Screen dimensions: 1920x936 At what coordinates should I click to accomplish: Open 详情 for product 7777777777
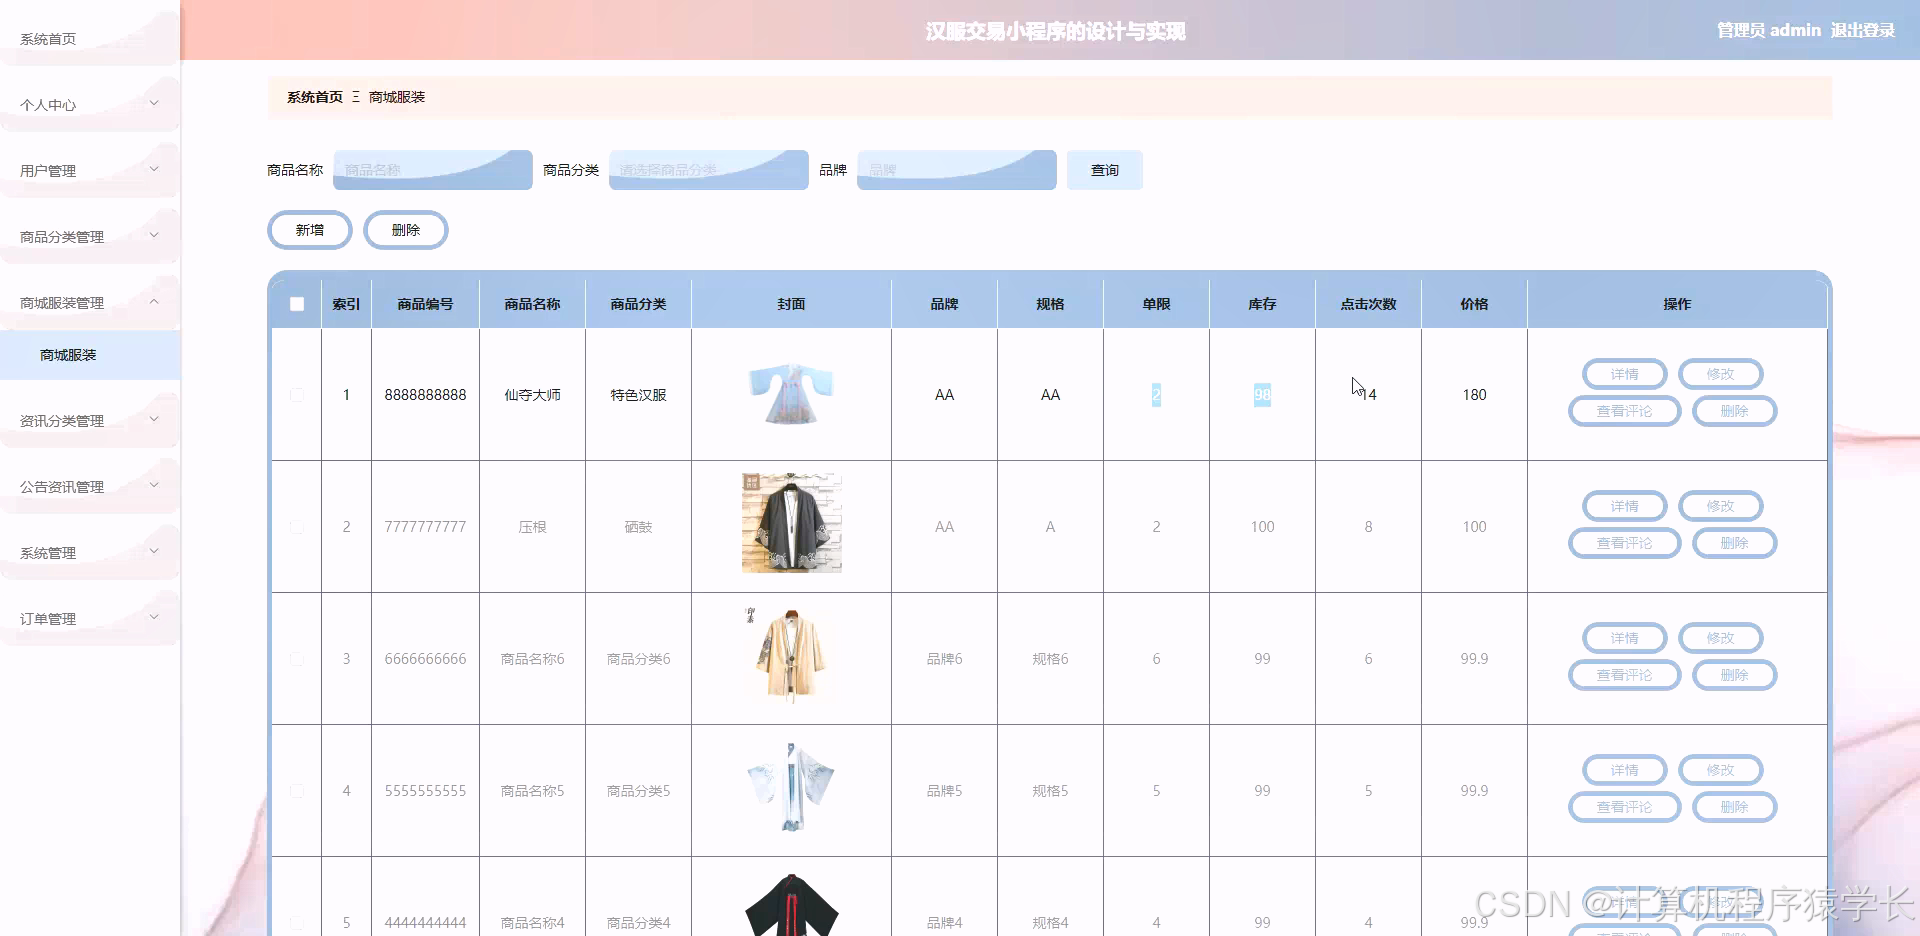point(1624,506)
